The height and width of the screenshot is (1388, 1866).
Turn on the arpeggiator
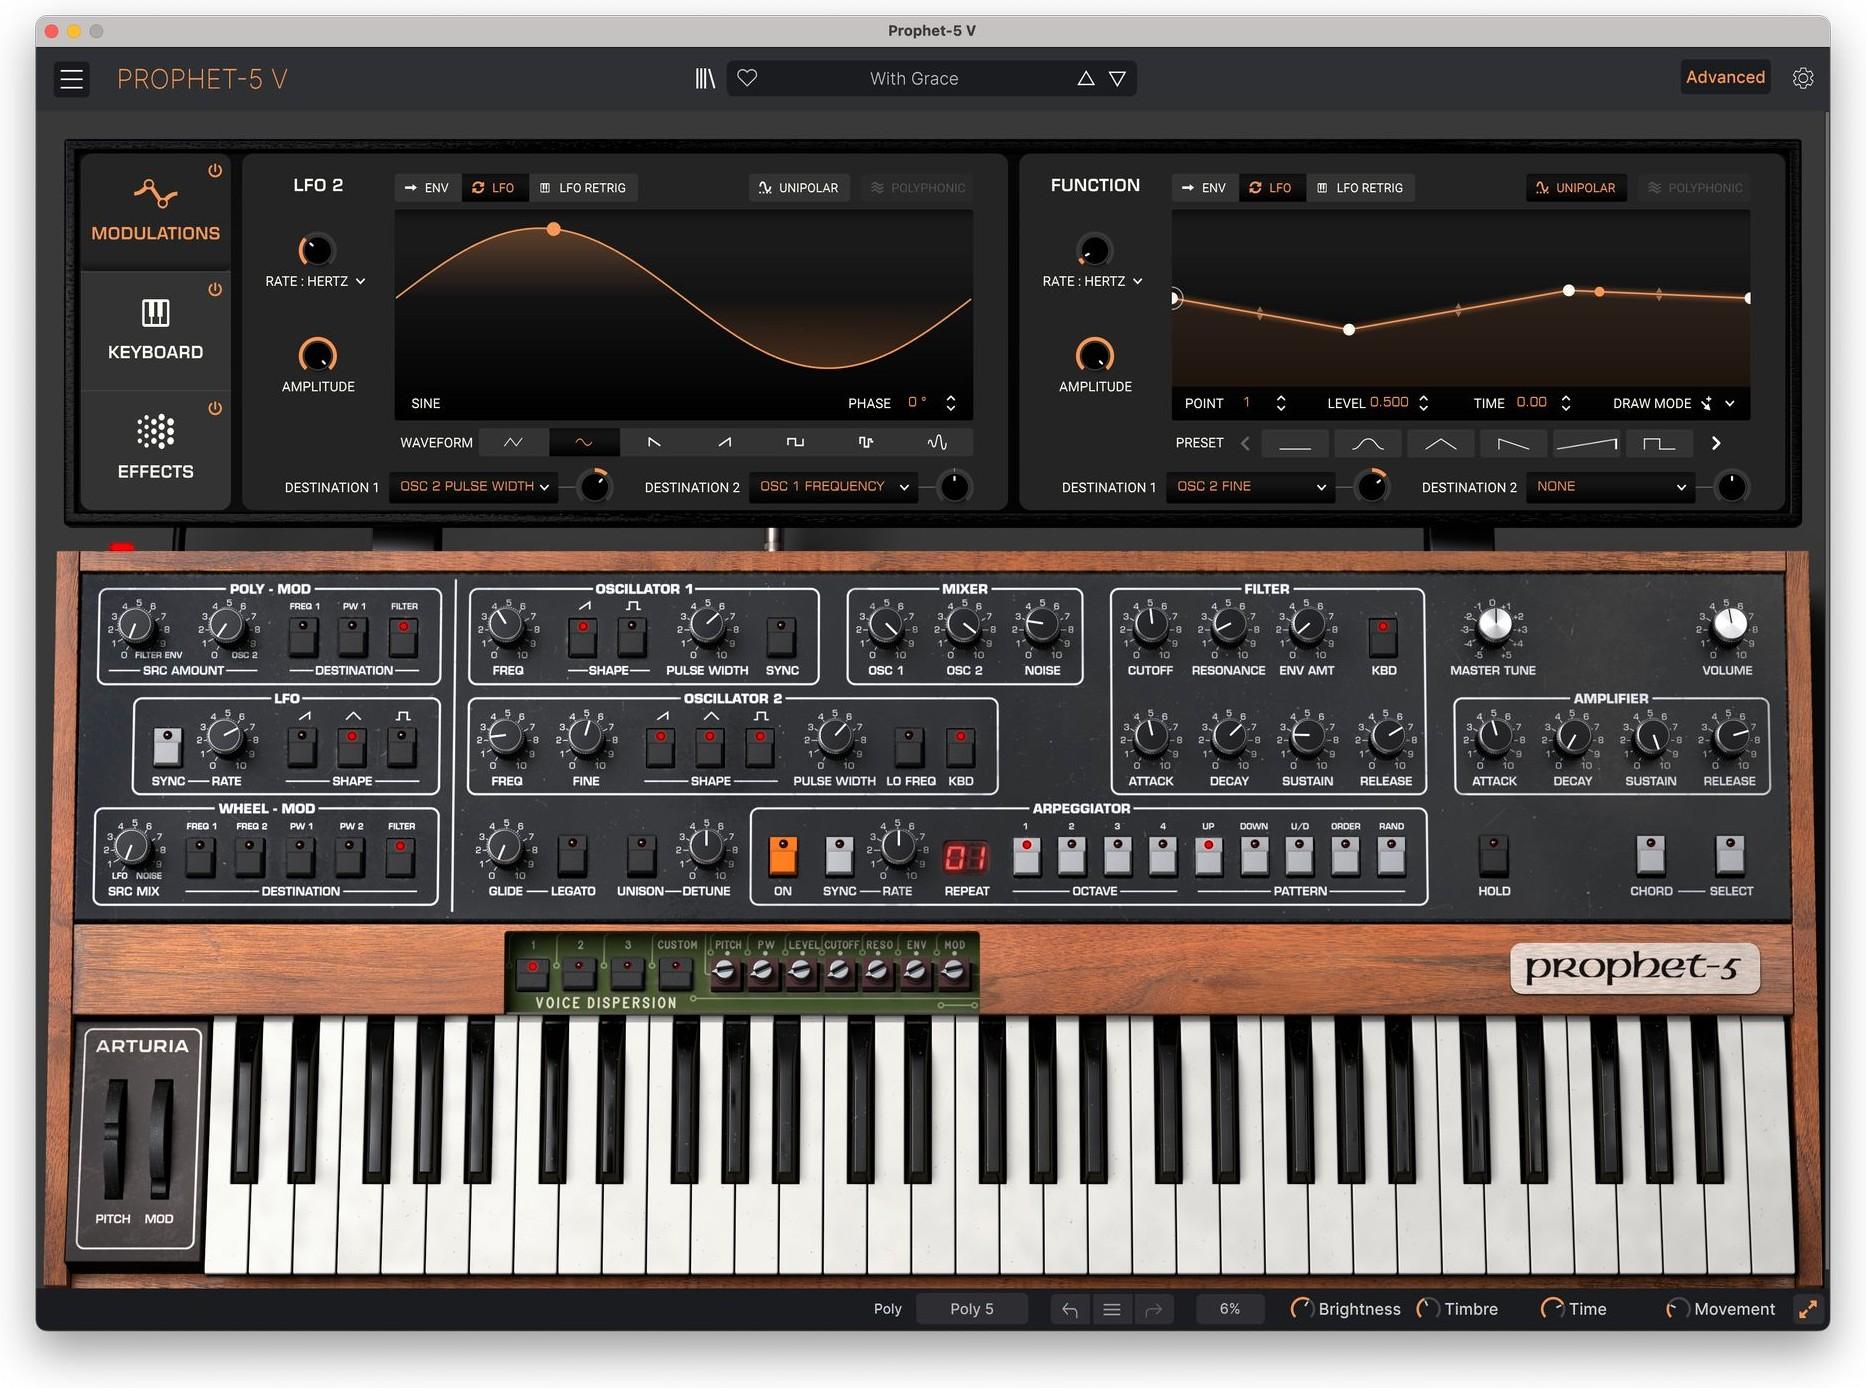click(x=783, y=857)
